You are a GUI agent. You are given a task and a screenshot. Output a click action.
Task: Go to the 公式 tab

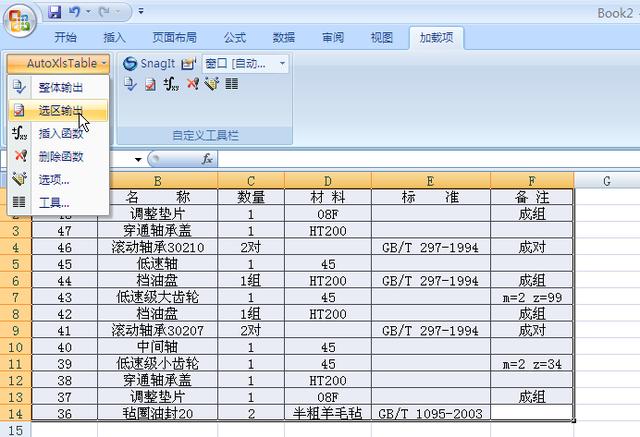(235, 38)
